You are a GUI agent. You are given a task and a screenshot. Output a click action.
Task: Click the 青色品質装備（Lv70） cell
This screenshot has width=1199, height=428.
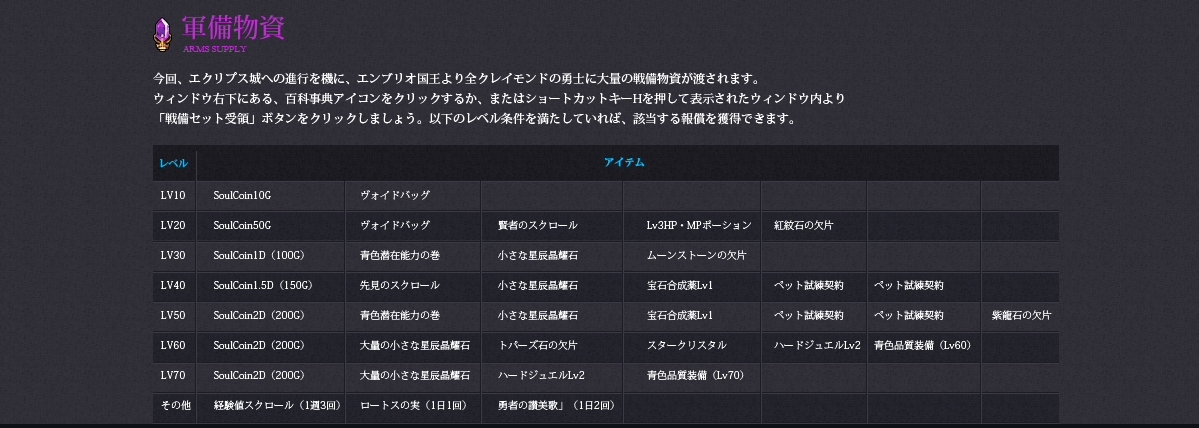tap(696, 375)
